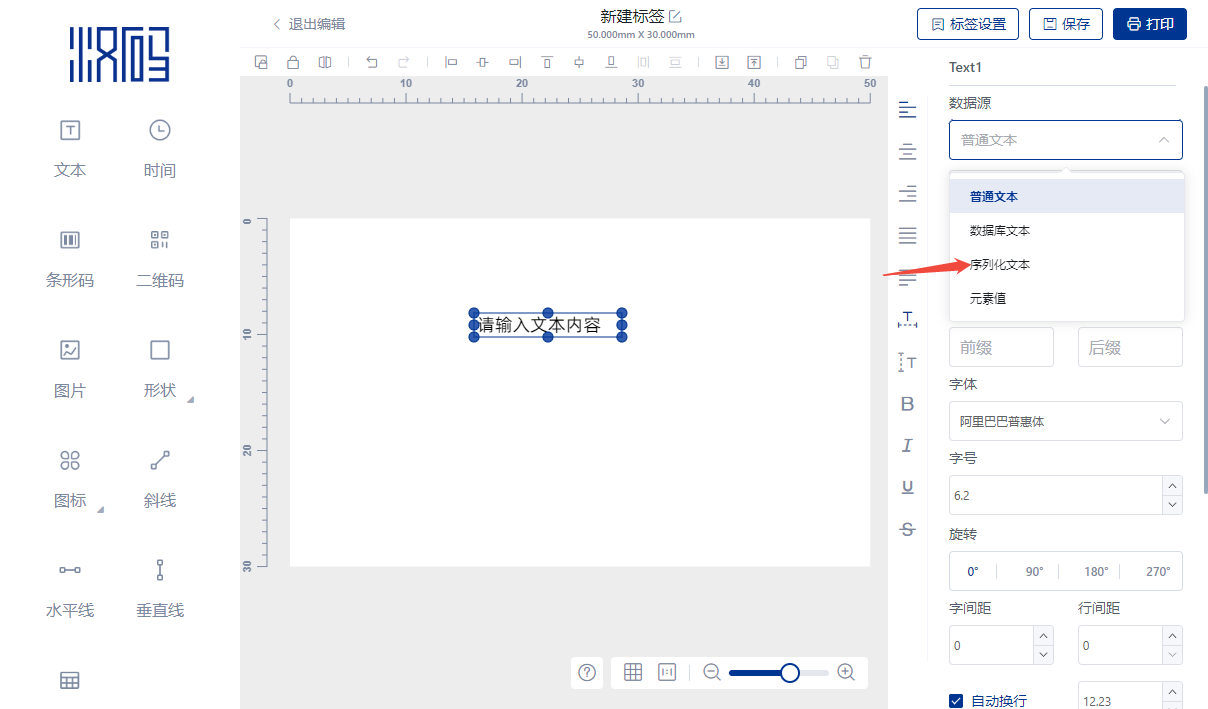Add a 时间 time element

(x=160, y=147)
